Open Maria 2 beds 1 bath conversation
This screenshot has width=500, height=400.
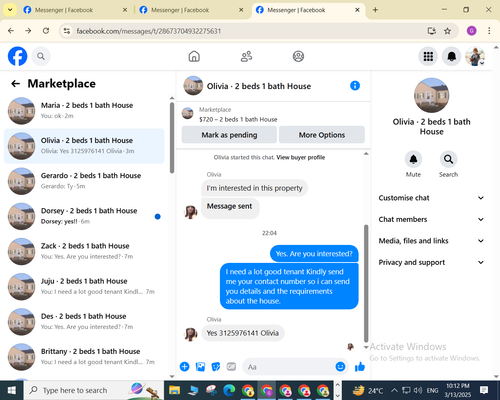pyautogui.click(x=84, y=111)
